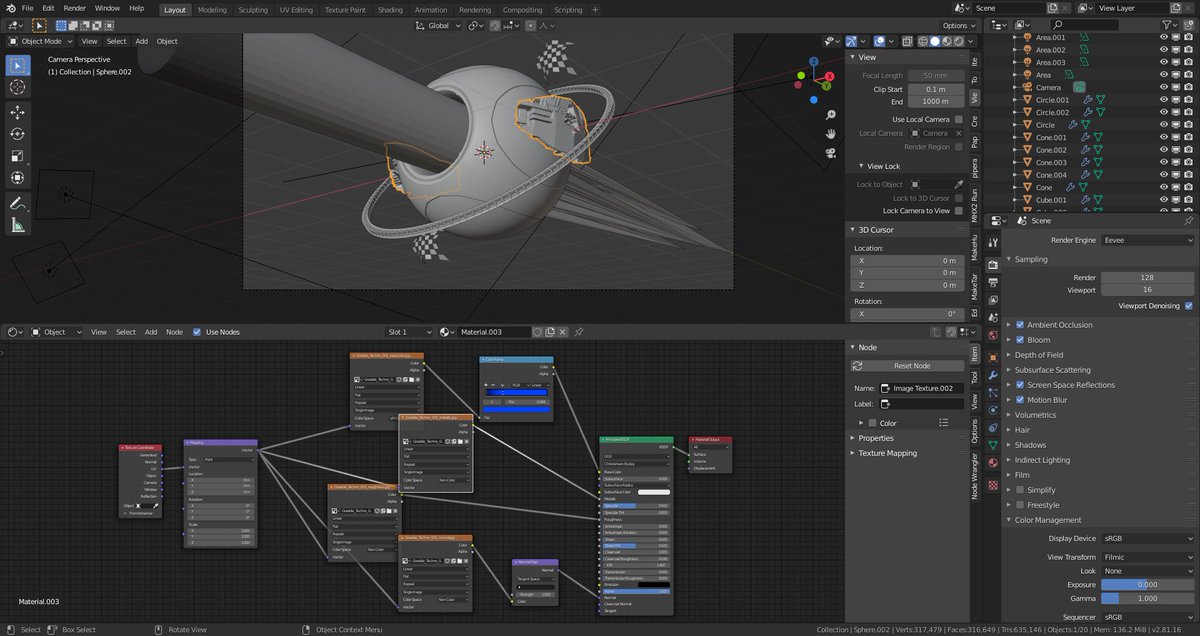
Task: Click the camera view toggle icon
Action: [831, 153]
